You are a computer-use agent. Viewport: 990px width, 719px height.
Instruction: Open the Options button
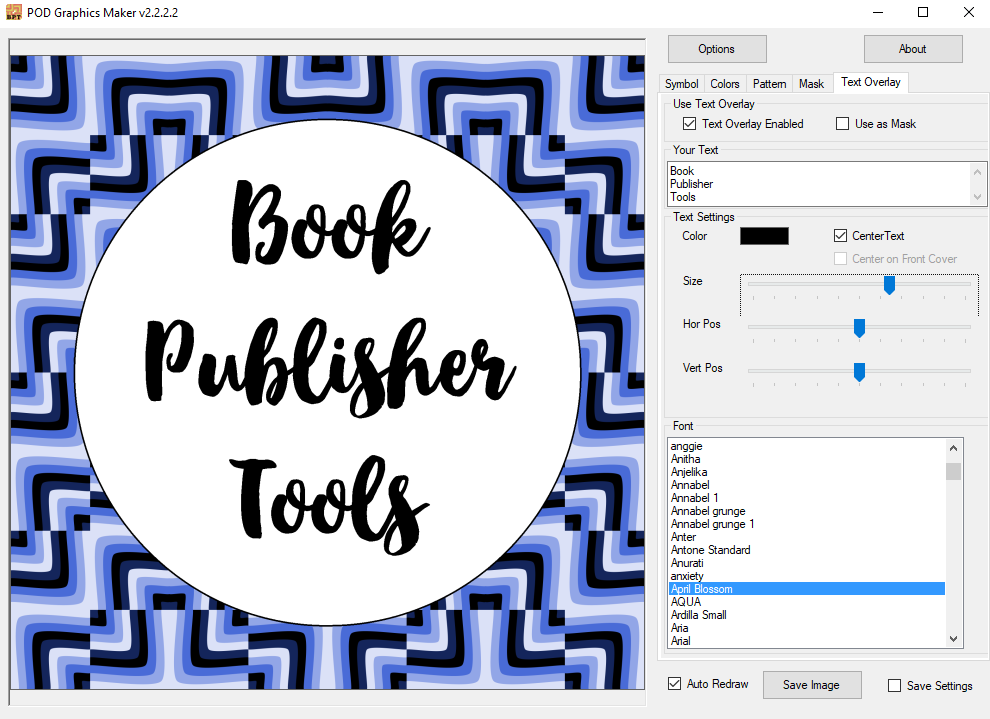[x=717, y=49]
